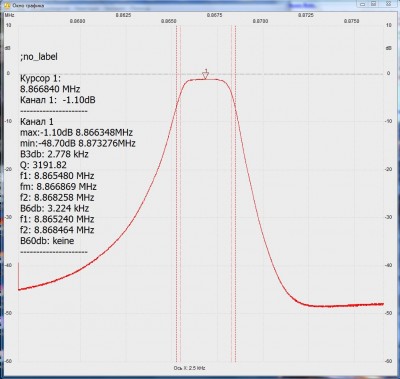This screenshot has height=379, width=400.
Task: Click the 'MHz' axis unit label
Action: (10, 15)
